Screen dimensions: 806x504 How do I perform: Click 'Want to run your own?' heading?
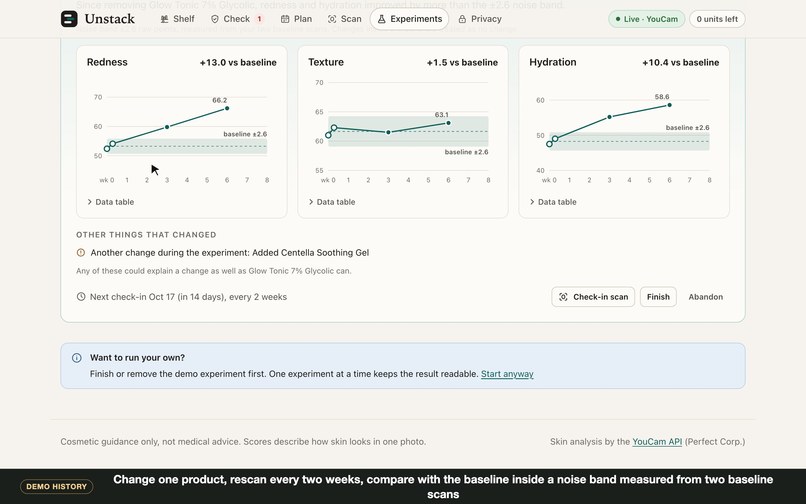point(137,357)
